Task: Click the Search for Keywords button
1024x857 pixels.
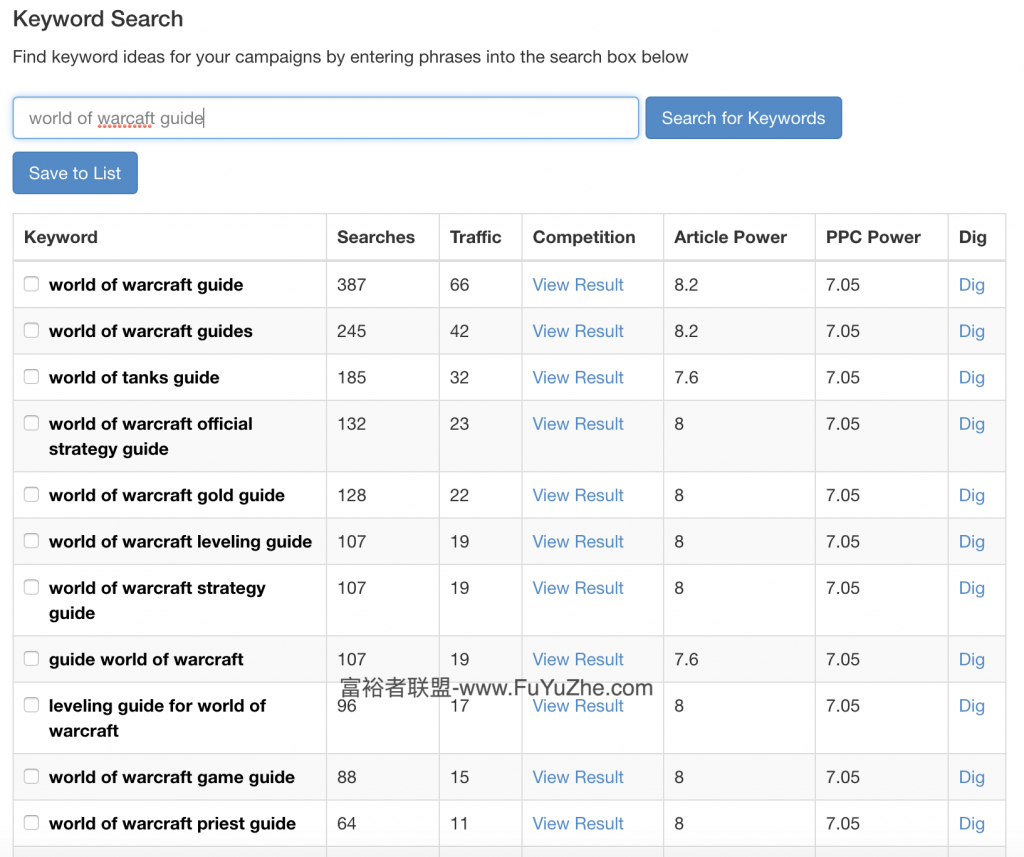Action: [743, 118]
